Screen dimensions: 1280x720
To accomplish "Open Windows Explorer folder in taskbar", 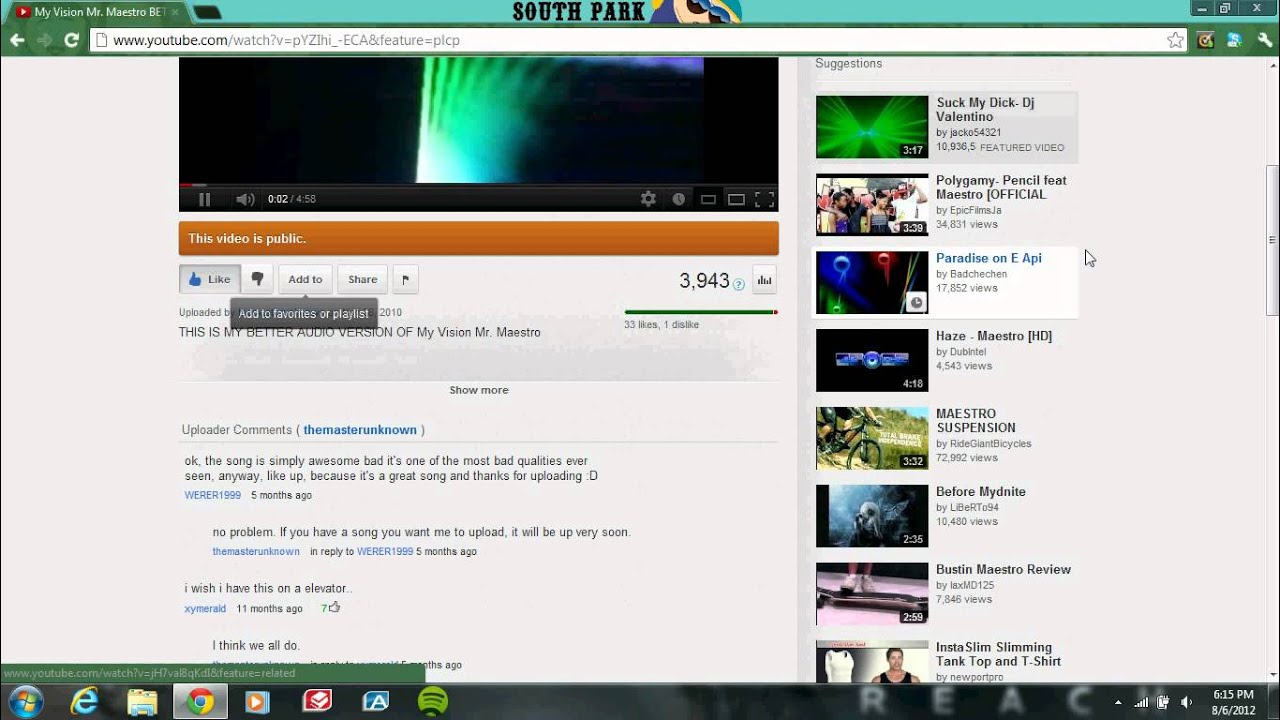I will pyautogui.click(x=142, y=702).
